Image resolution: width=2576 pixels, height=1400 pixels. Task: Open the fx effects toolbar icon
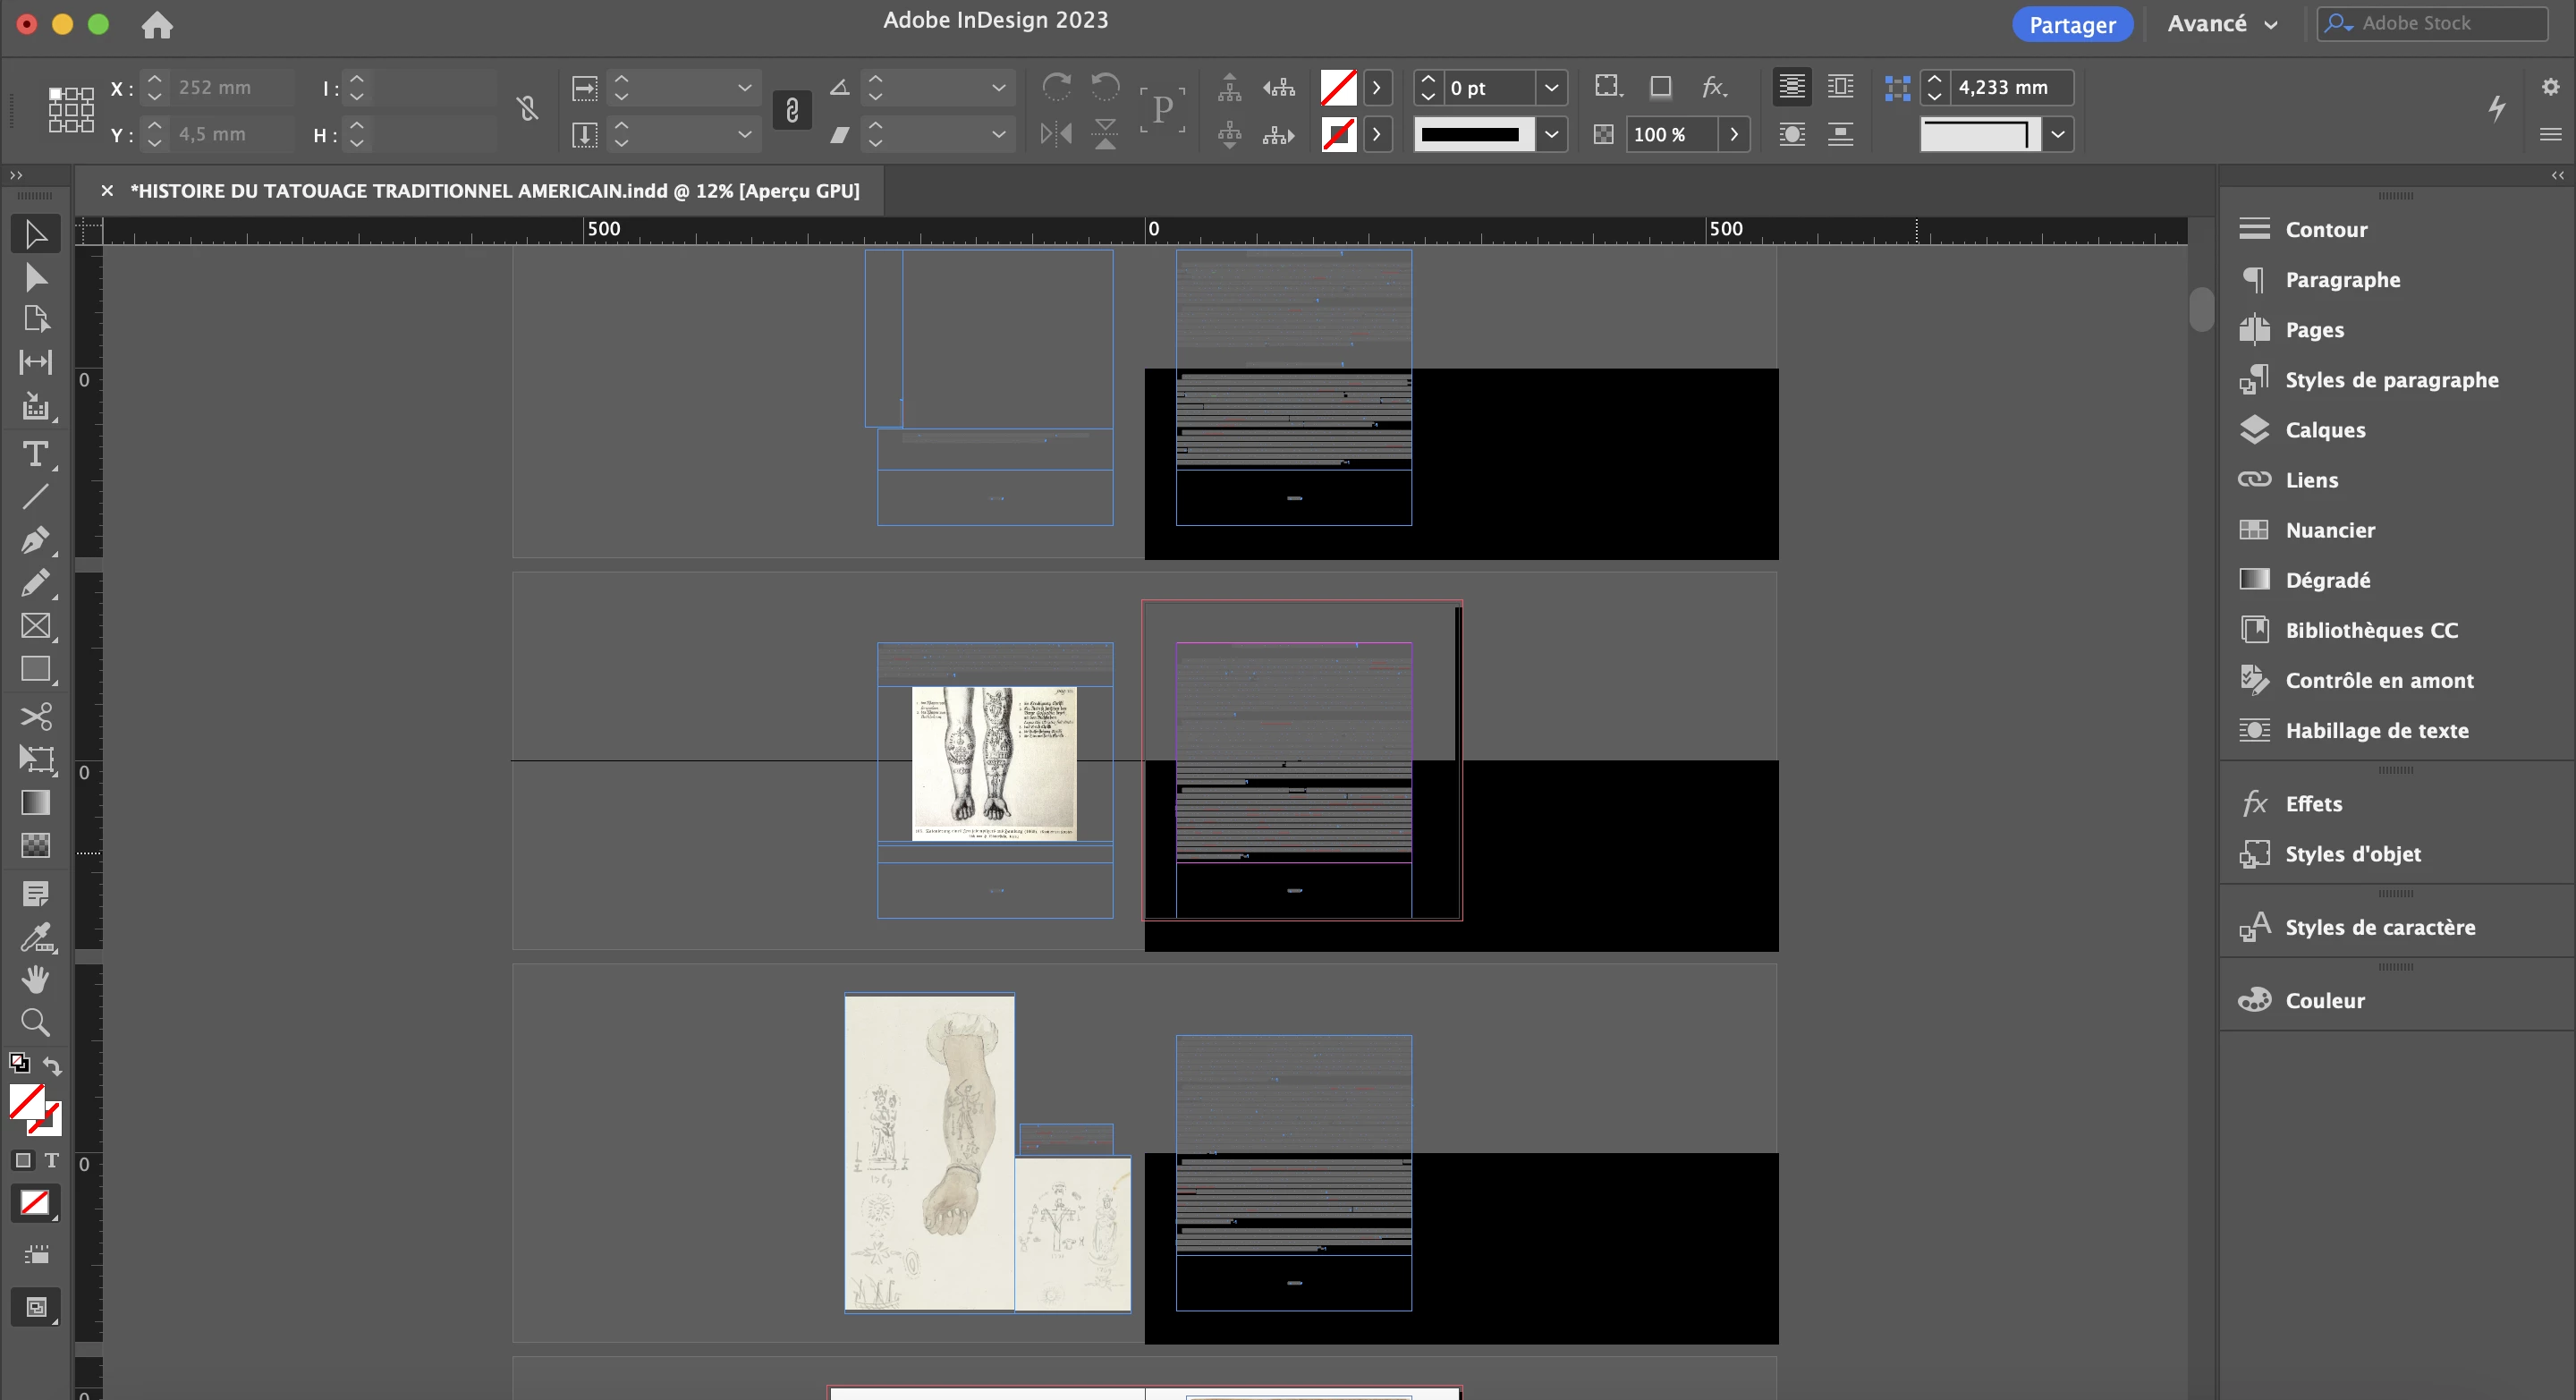(1713, 88)
